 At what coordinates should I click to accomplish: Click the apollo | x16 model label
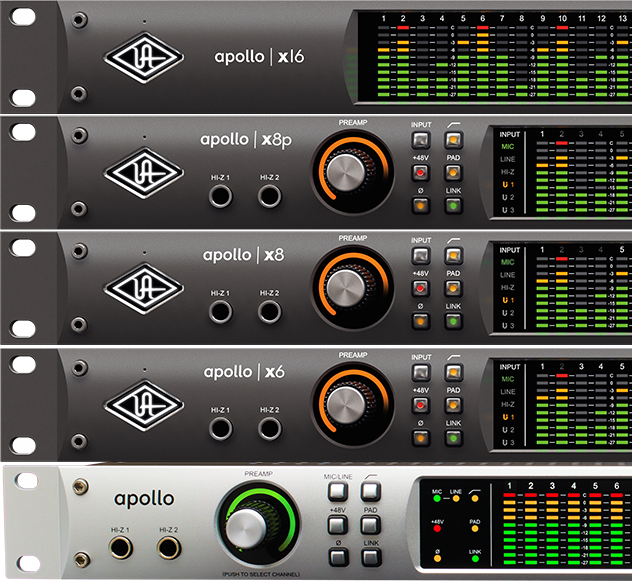pyautogui.click(x=259, y=56)
